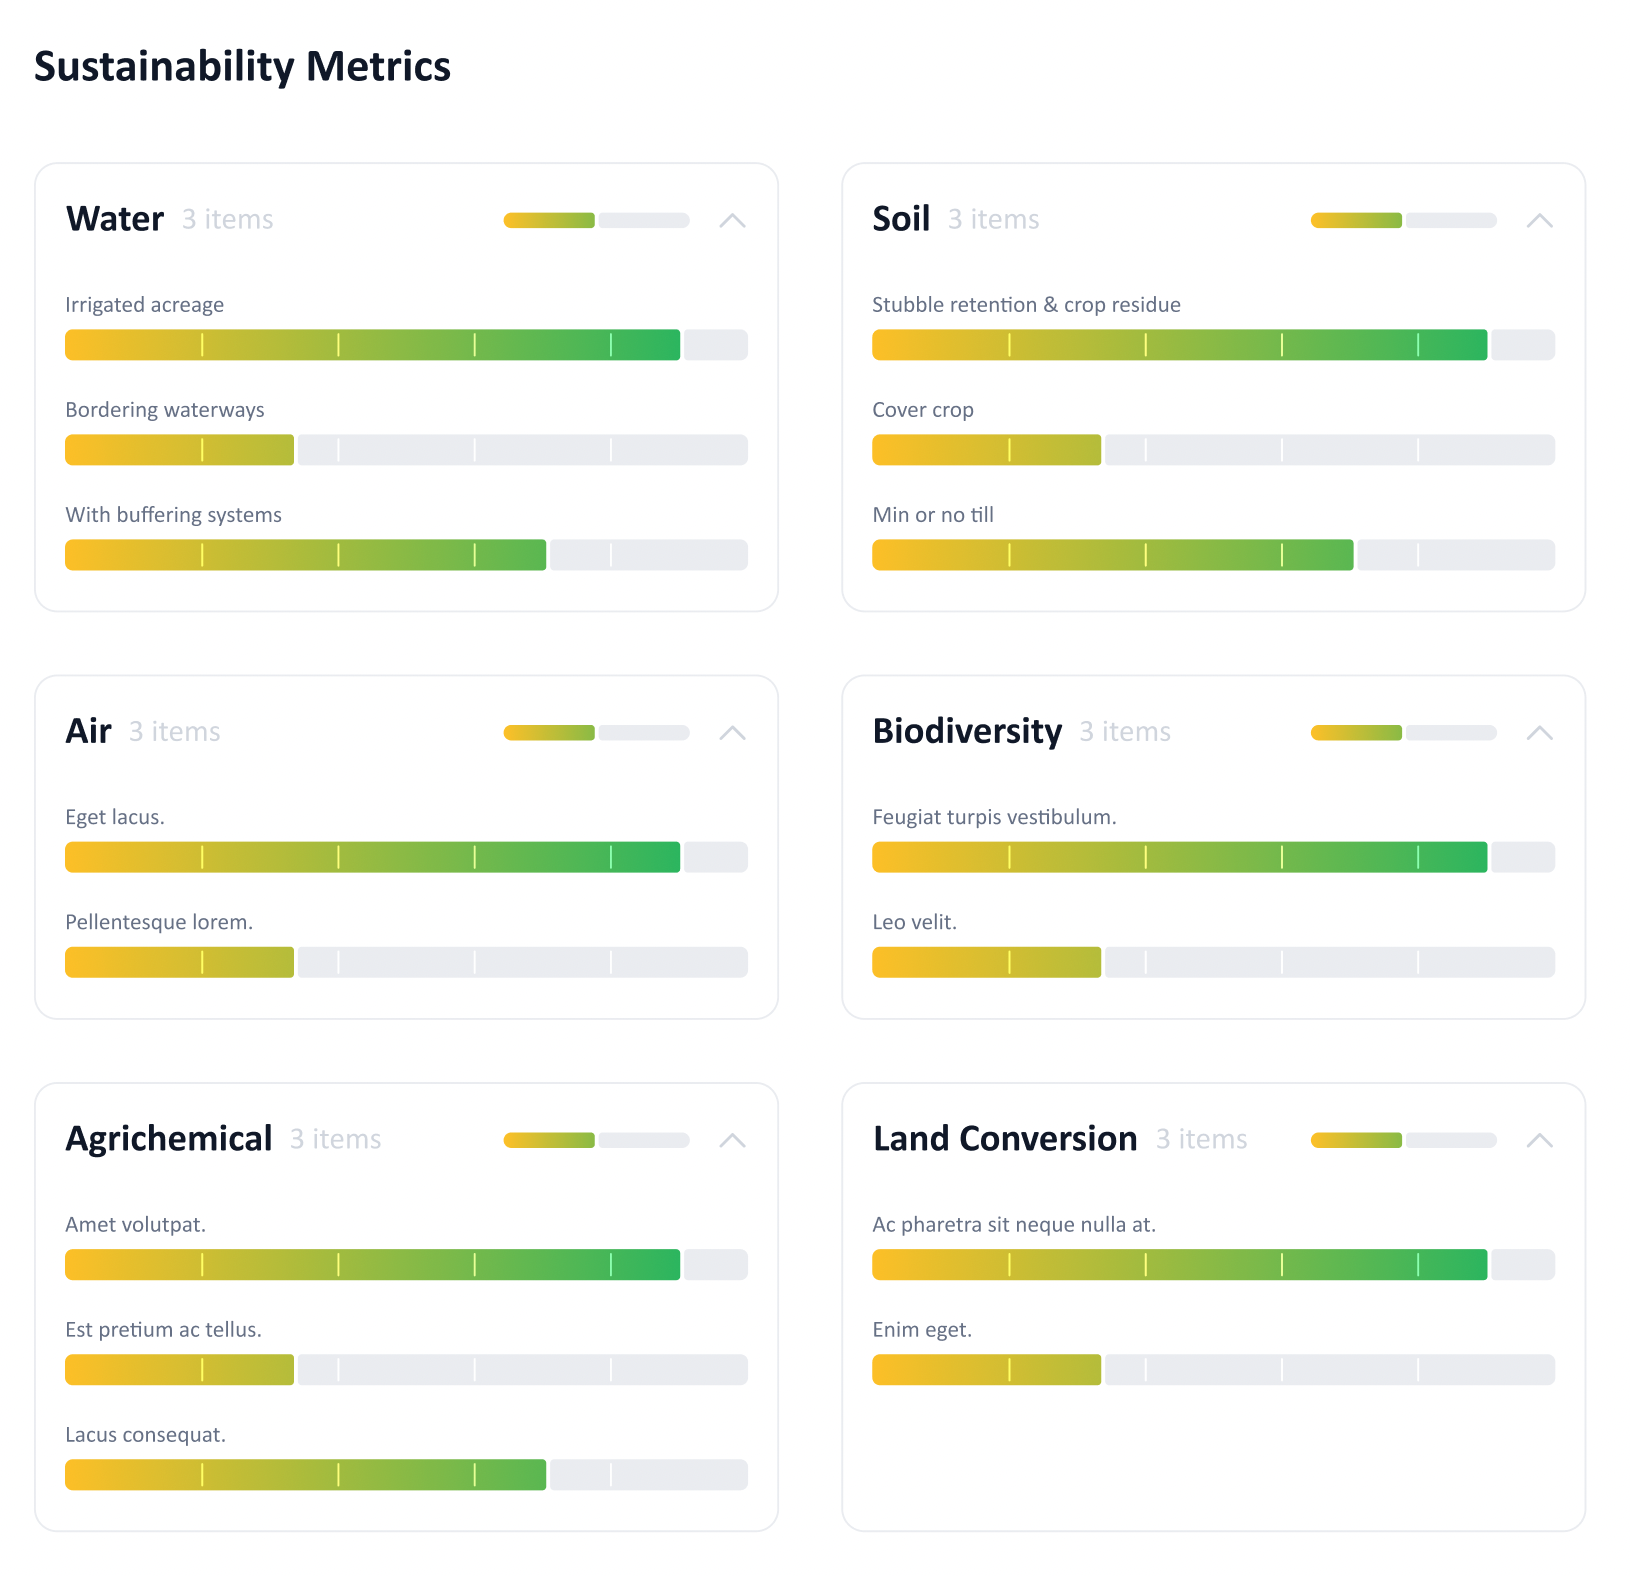The width and height of the screenshot is (1630, 1576).
Task: Collapse the Water metrics card
Action: (732, 220)
